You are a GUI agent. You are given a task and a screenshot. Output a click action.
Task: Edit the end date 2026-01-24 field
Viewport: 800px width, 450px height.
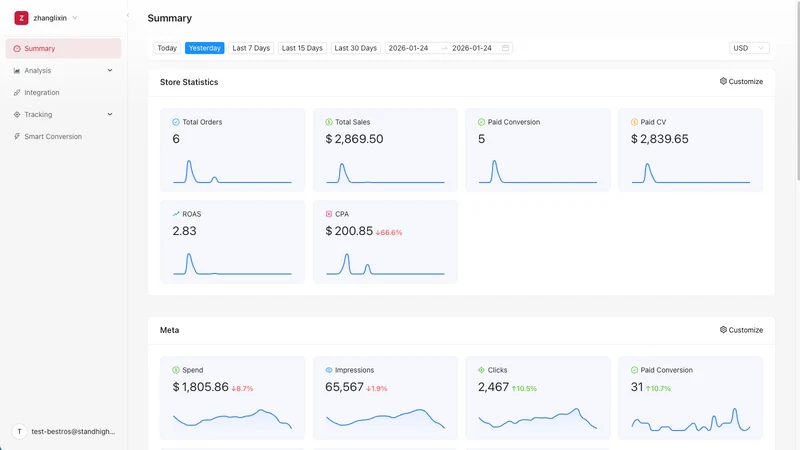[x=472, y=48]
